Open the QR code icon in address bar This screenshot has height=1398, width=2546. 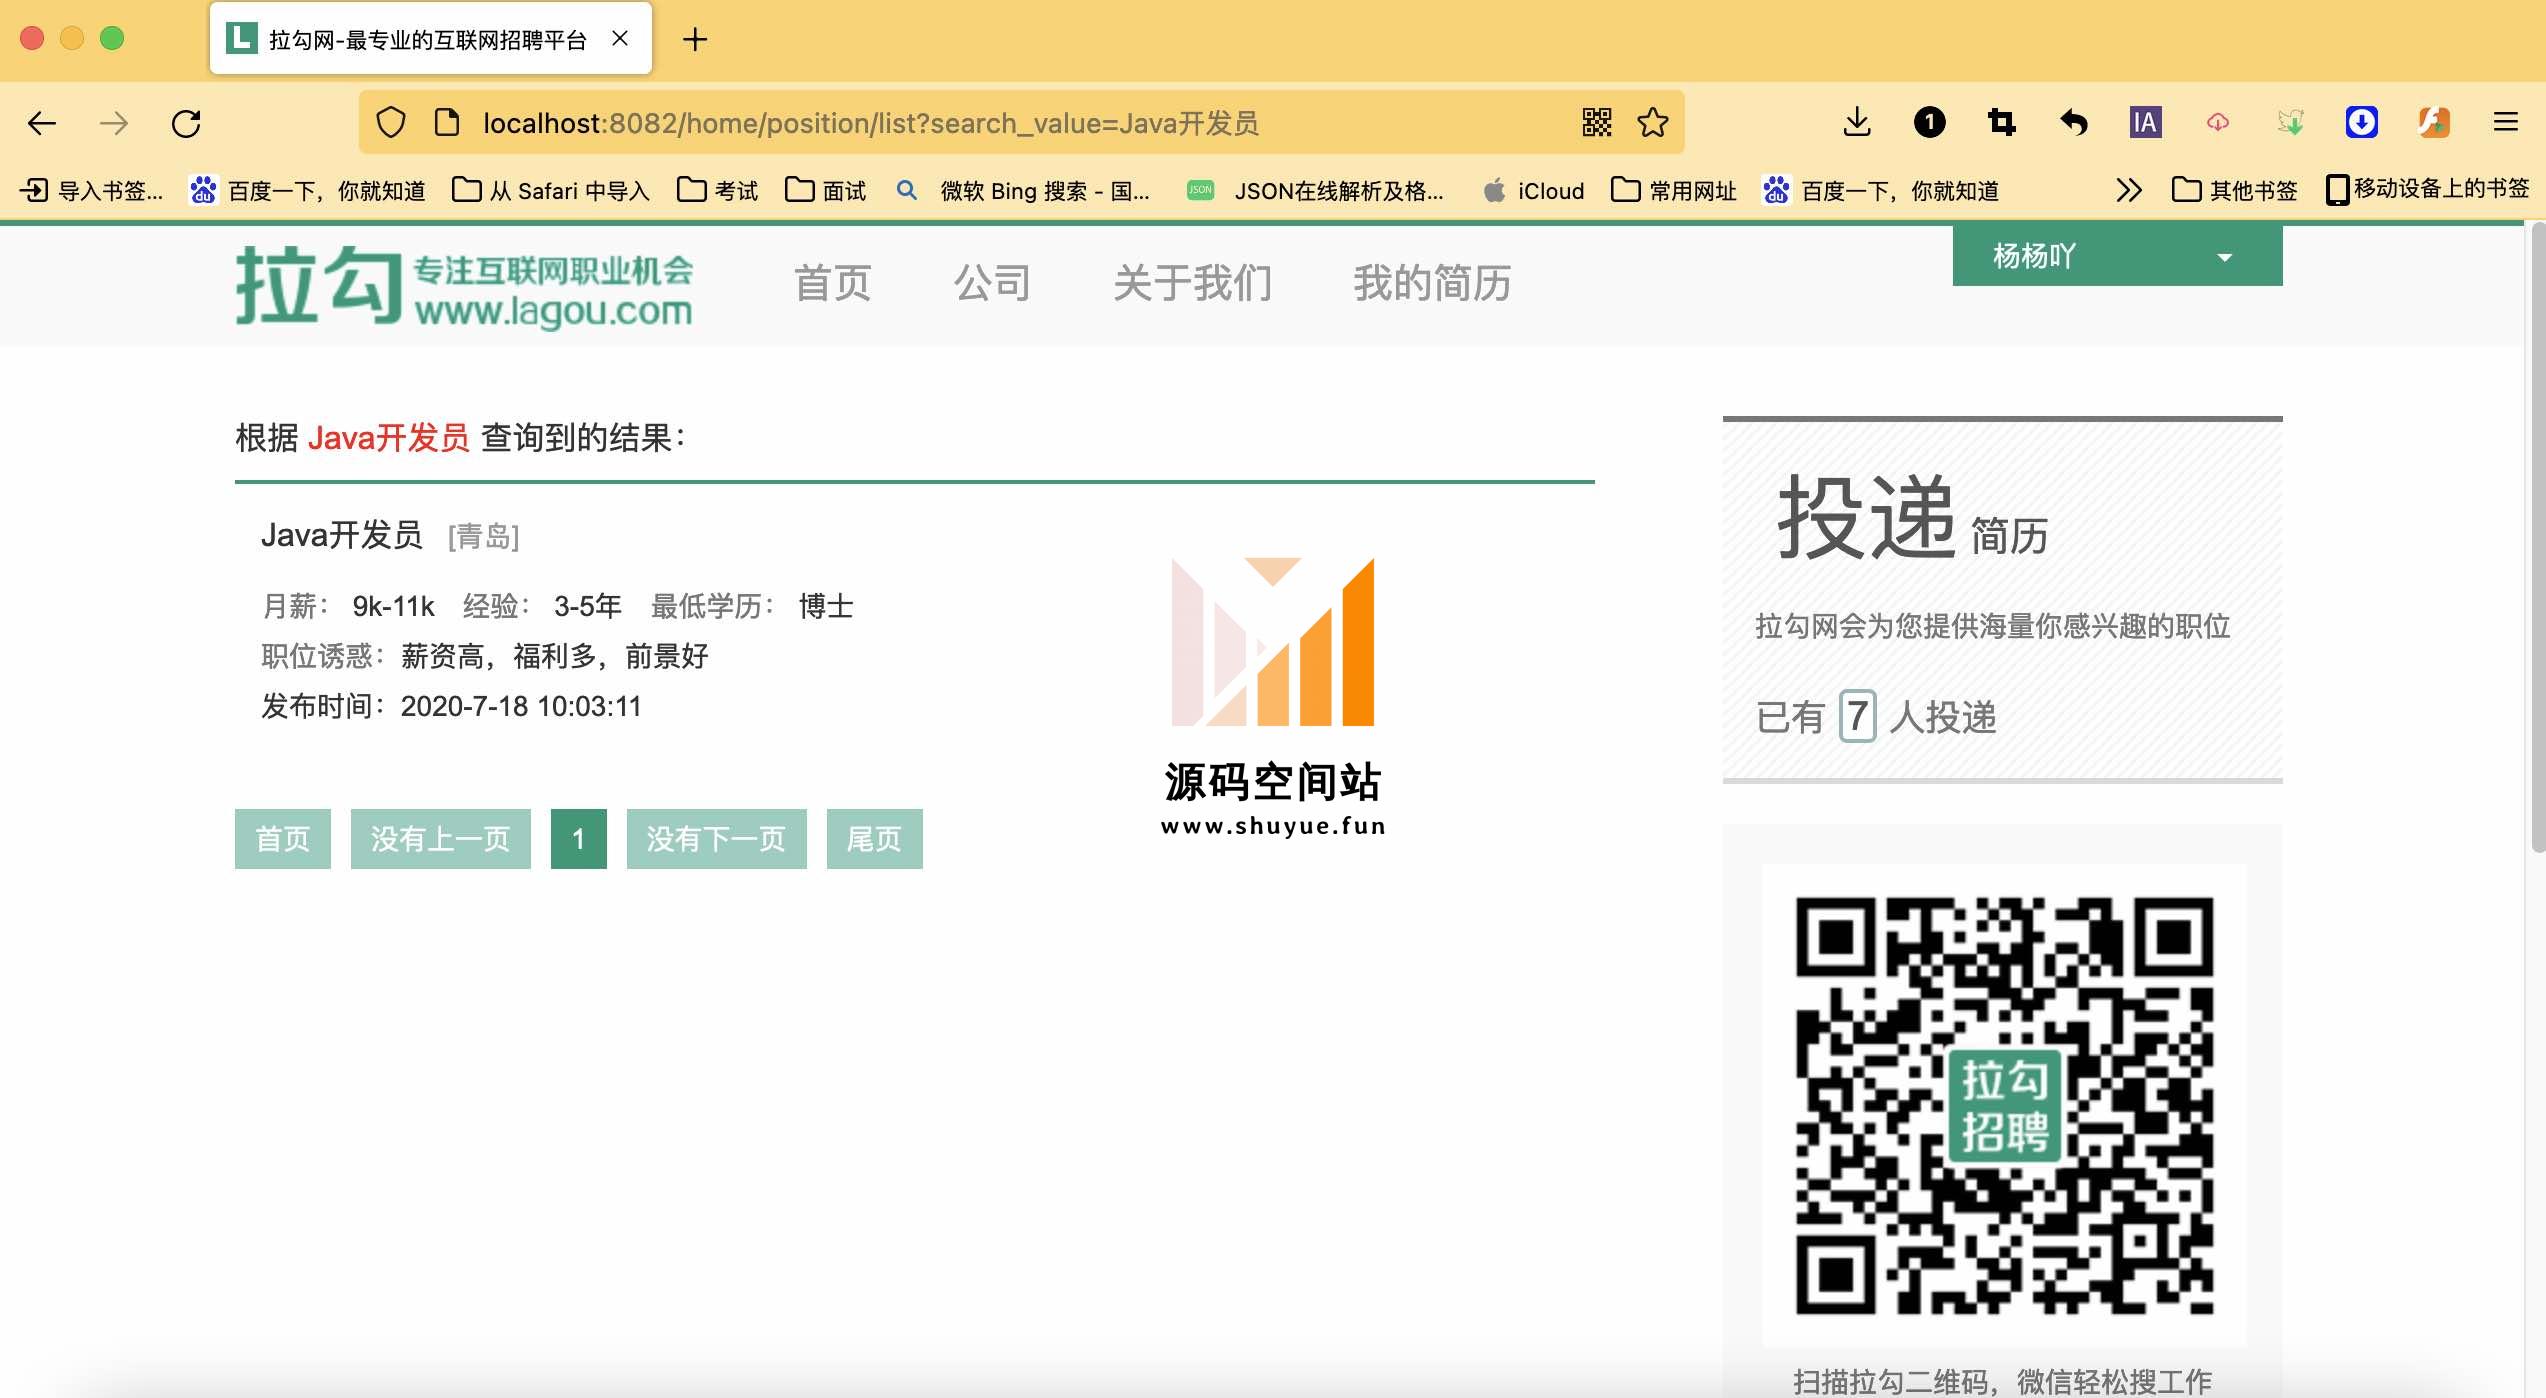(x=1597, y=123)
